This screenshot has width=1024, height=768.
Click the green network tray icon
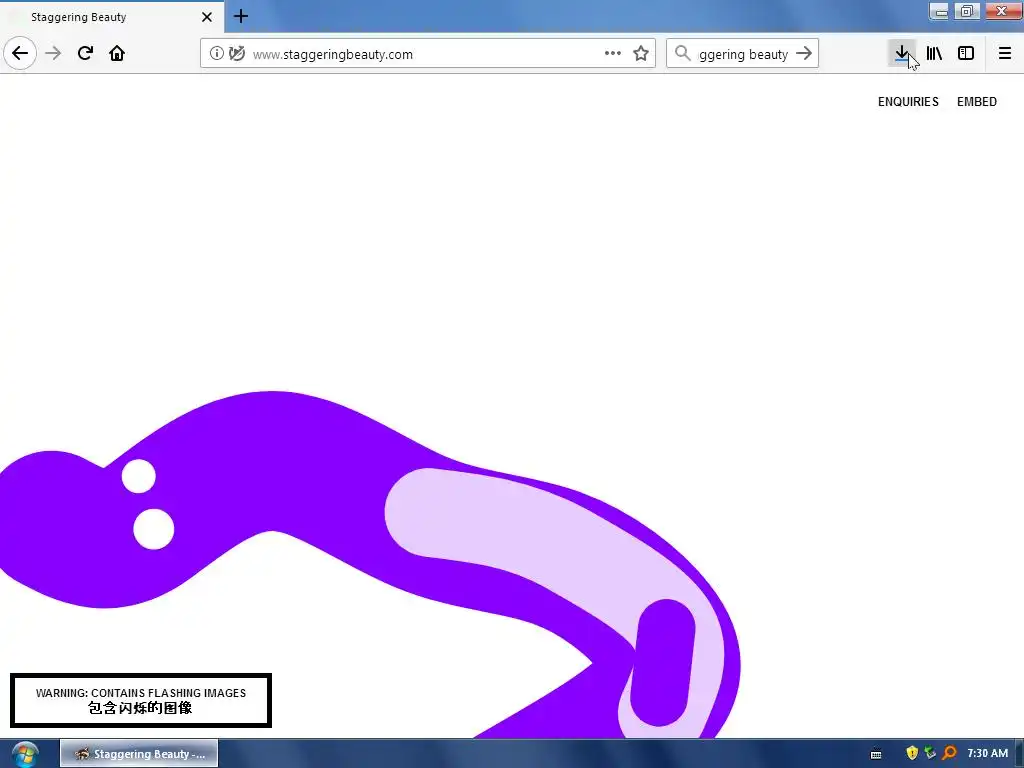point(931,754)
